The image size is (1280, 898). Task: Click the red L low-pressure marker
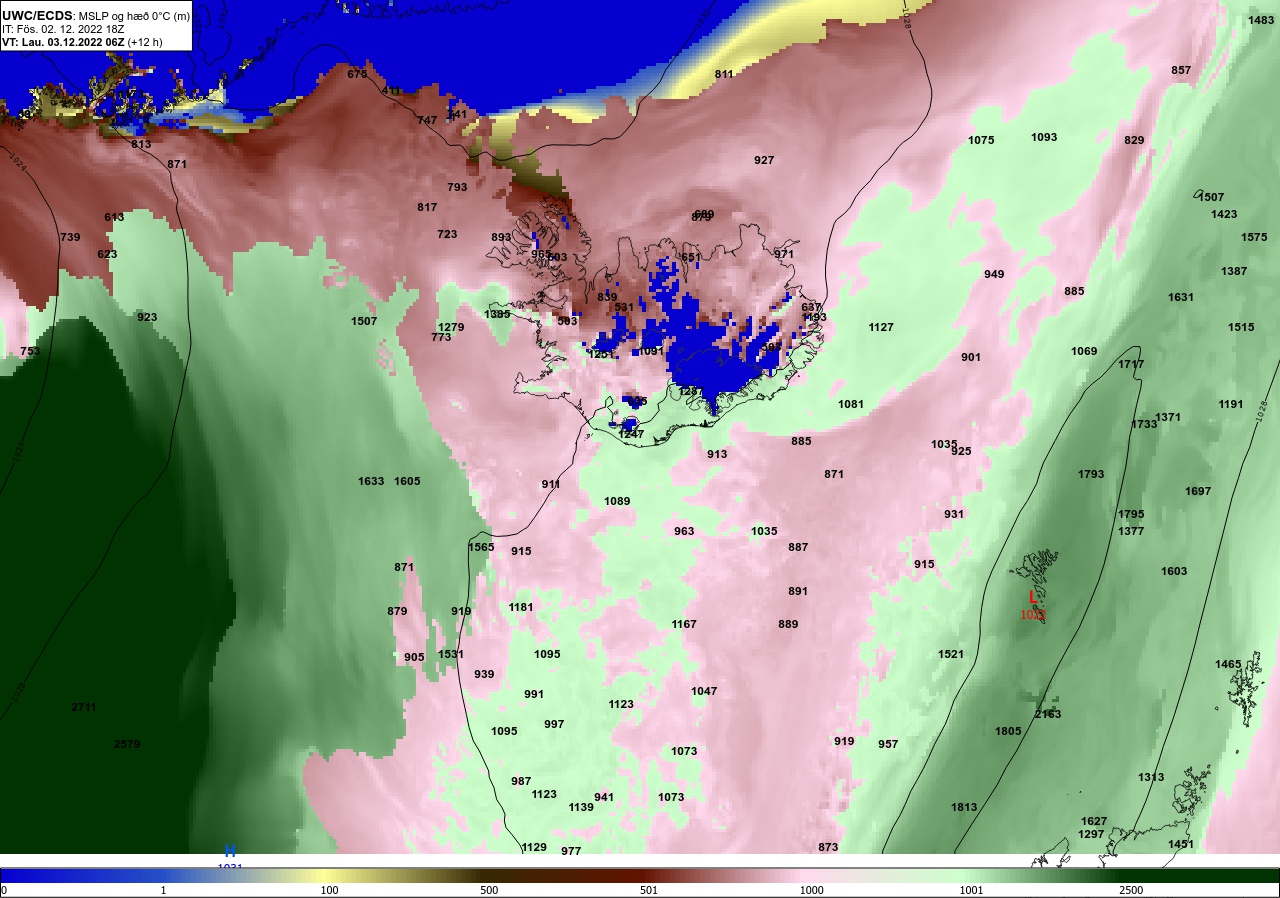(1033, 597)
